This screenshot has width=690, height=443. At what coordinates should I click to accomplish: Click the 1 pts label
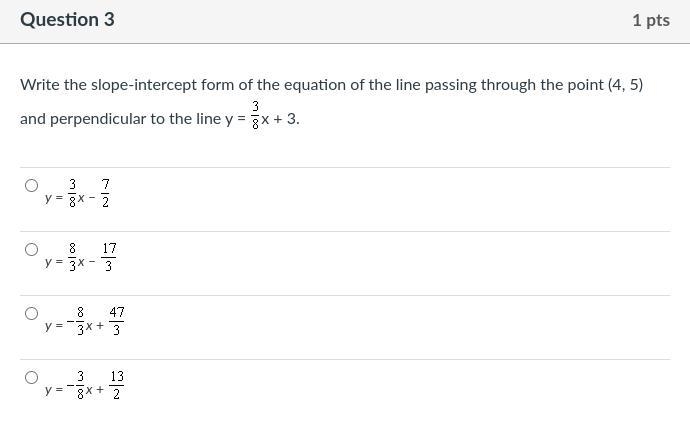(651, 20)
